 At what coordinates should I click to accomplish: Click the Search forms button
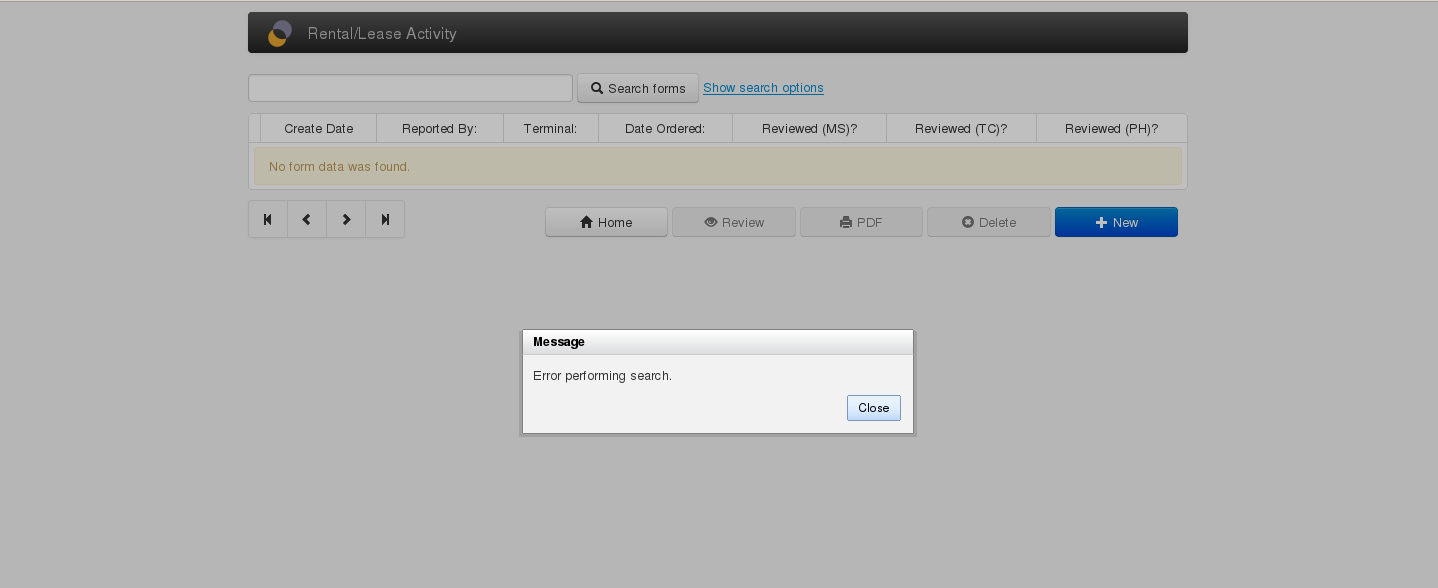(638, 88)
